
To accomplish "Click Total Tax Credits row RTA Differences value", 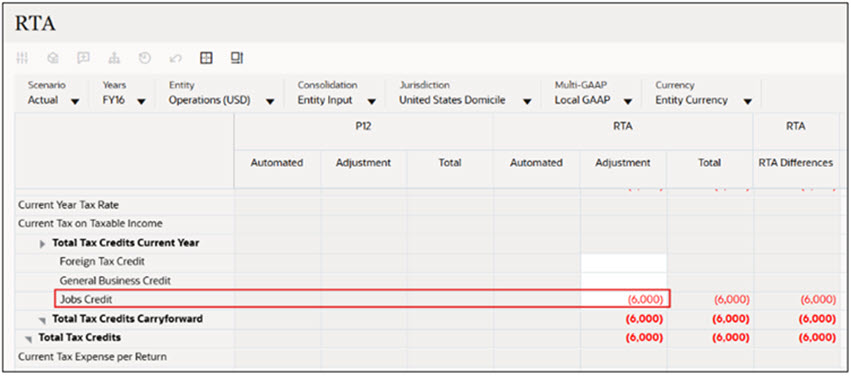I will (817, 337).
